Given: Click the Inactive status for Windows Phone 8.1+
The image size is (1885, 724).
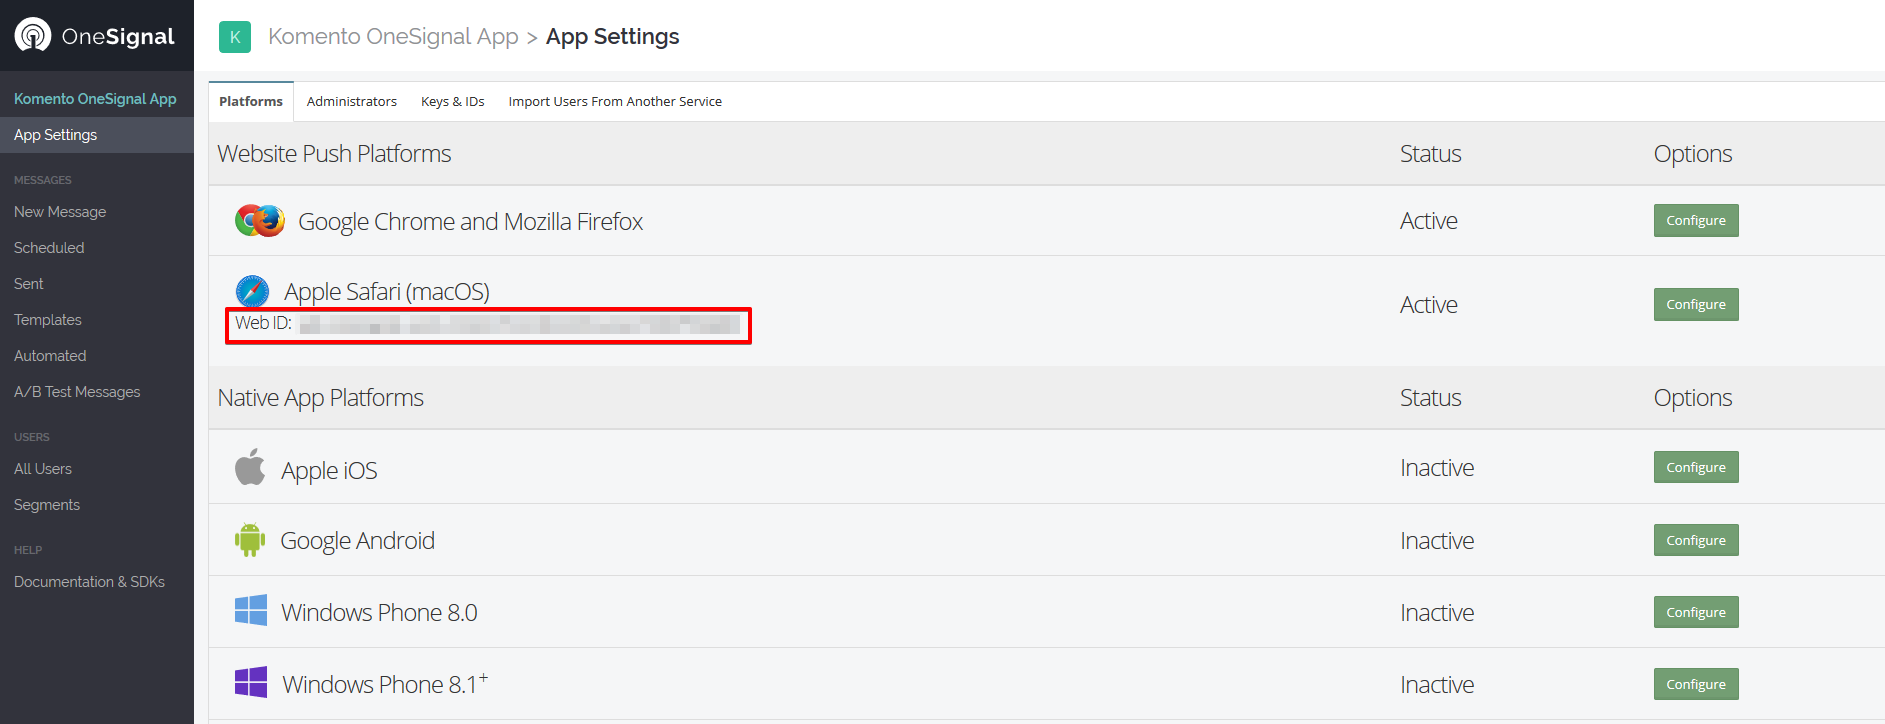Looking at the screenshot, I should pos(1437,685).
